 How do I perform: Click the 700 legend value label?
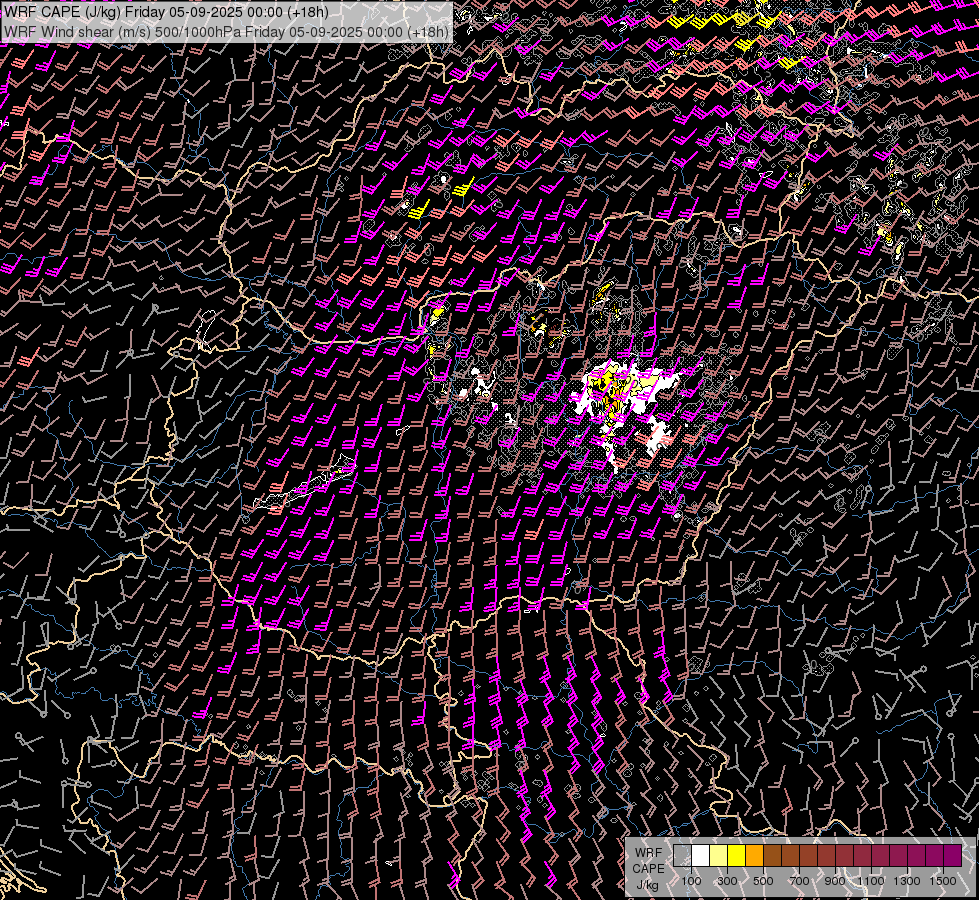point(799,881)
